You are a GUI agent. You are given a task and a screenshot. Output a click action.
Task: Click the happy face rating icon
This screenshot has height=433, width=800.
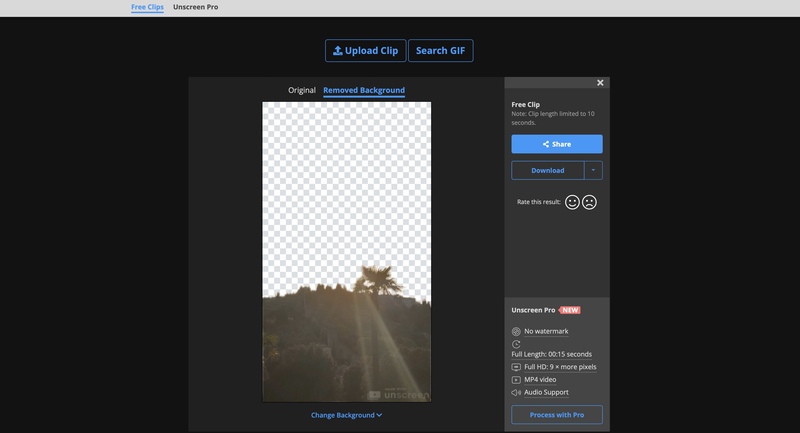coord(572,202)
